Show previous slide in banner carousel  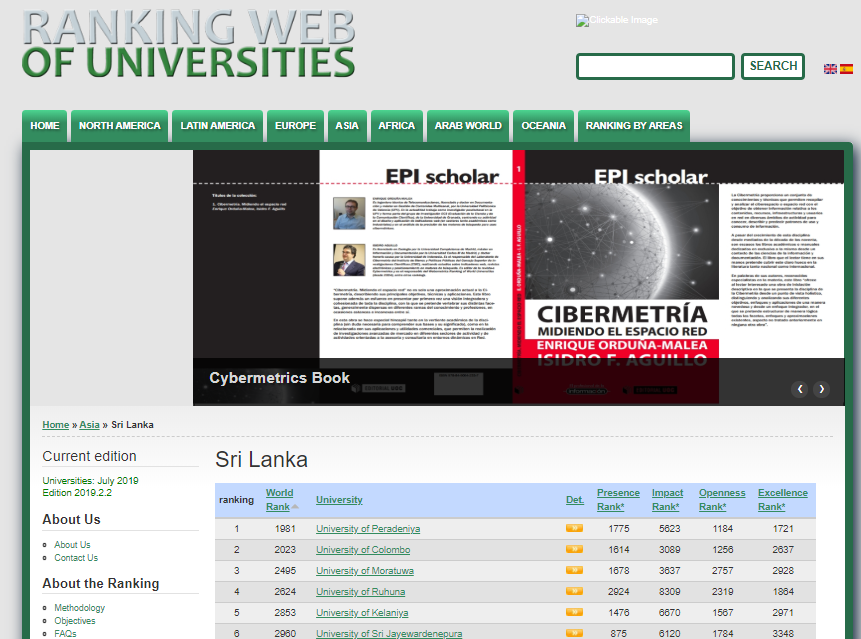point(800,389)
